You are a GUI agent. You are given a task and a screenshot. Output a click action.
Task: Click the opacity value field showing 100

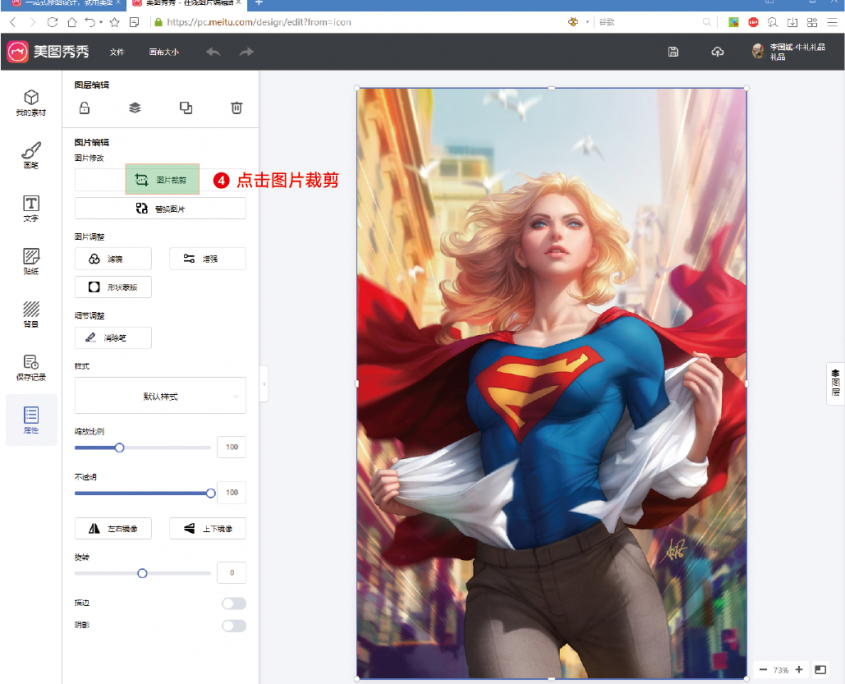[232, 492]
